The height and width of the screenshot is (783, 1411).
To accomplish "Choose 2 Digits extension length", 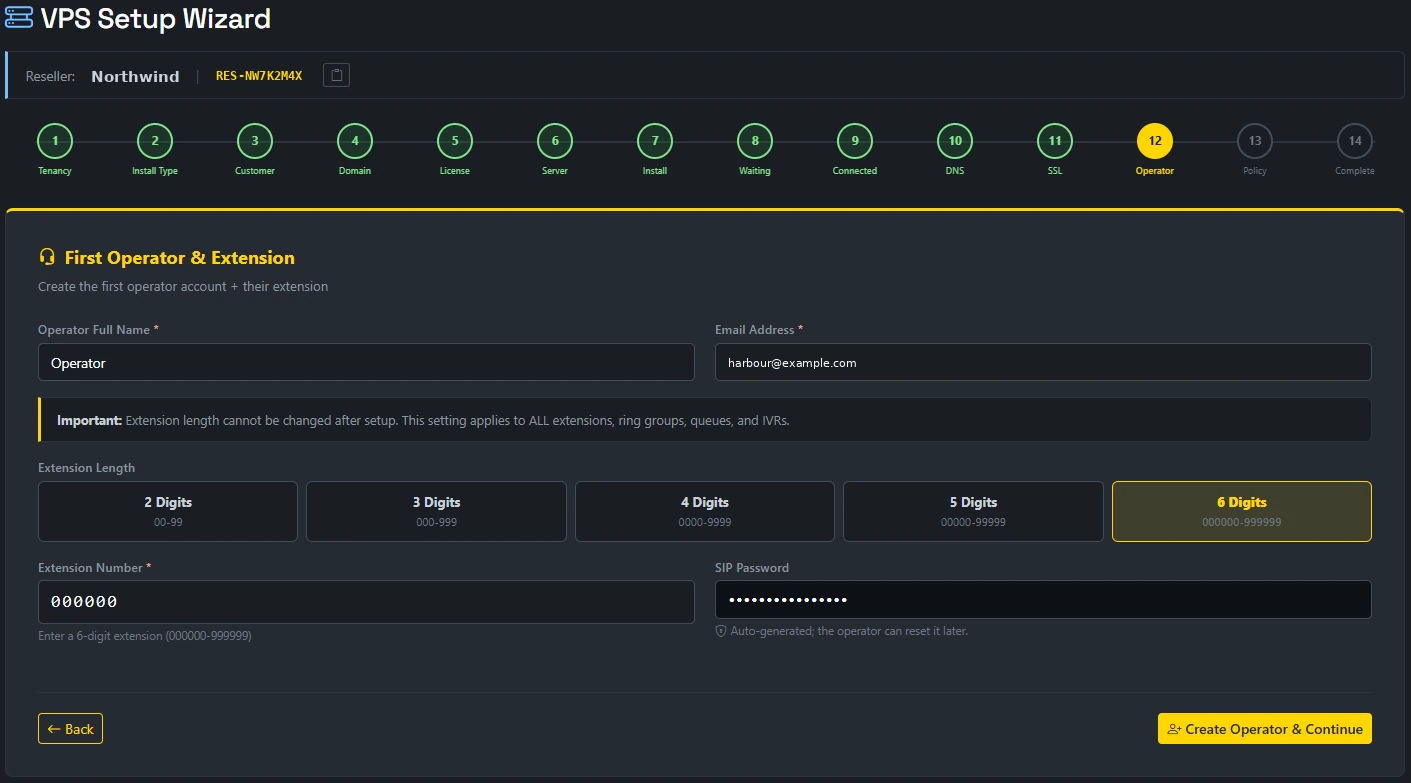I will coord(168,511).
